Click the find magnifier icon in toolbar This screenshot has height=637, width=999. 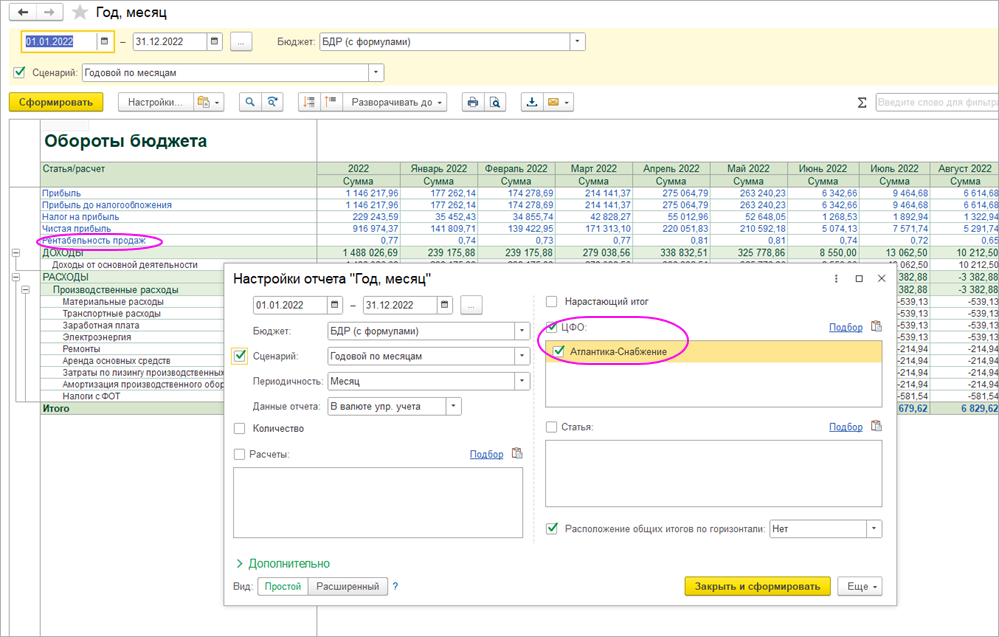pos(248,102)
